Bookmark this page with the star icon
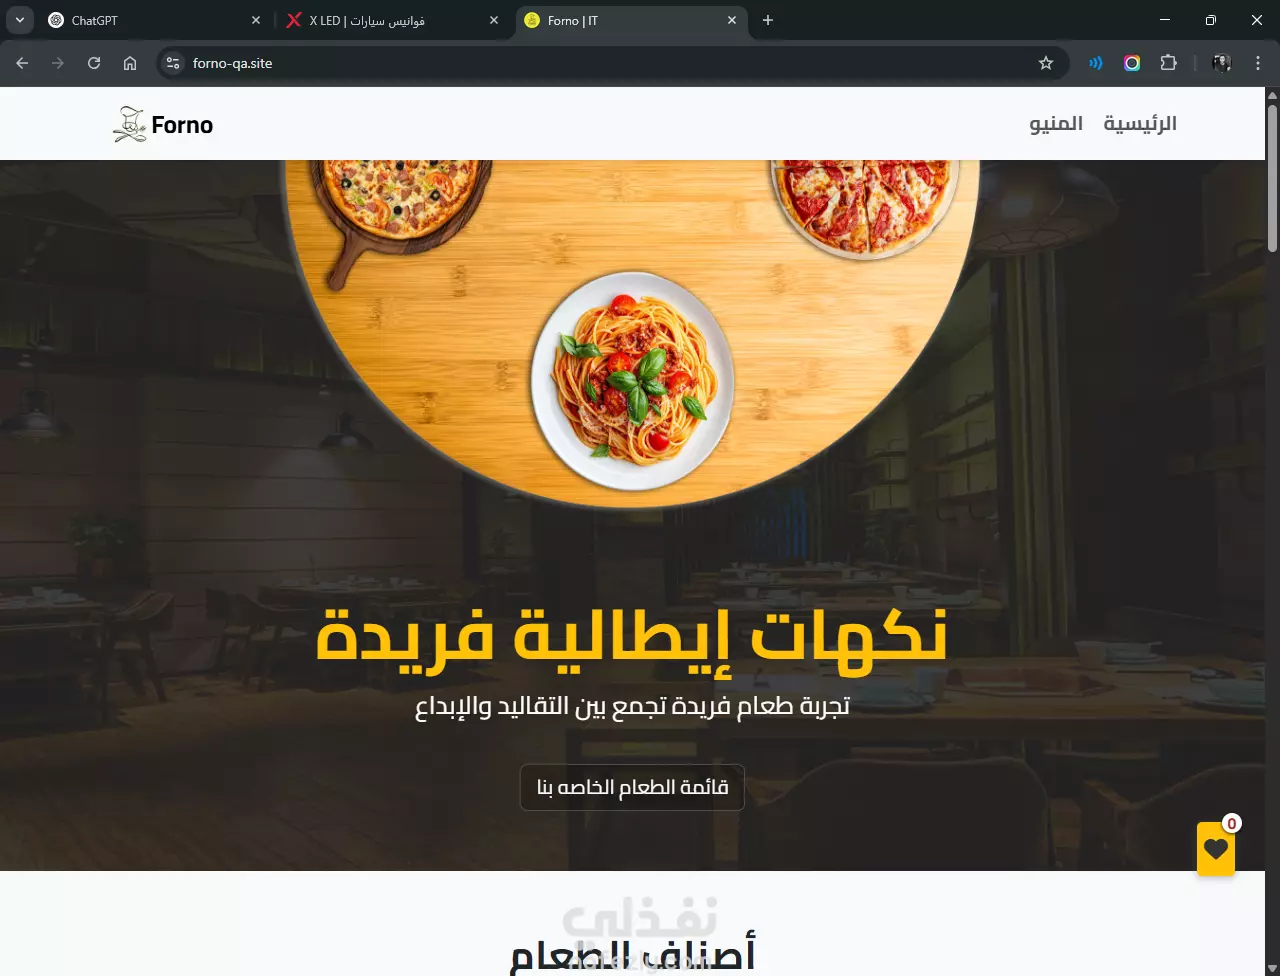Image resolution: width=1280 pixels, height=976 pixels. pyautogui.click(x=1046, y=63)
